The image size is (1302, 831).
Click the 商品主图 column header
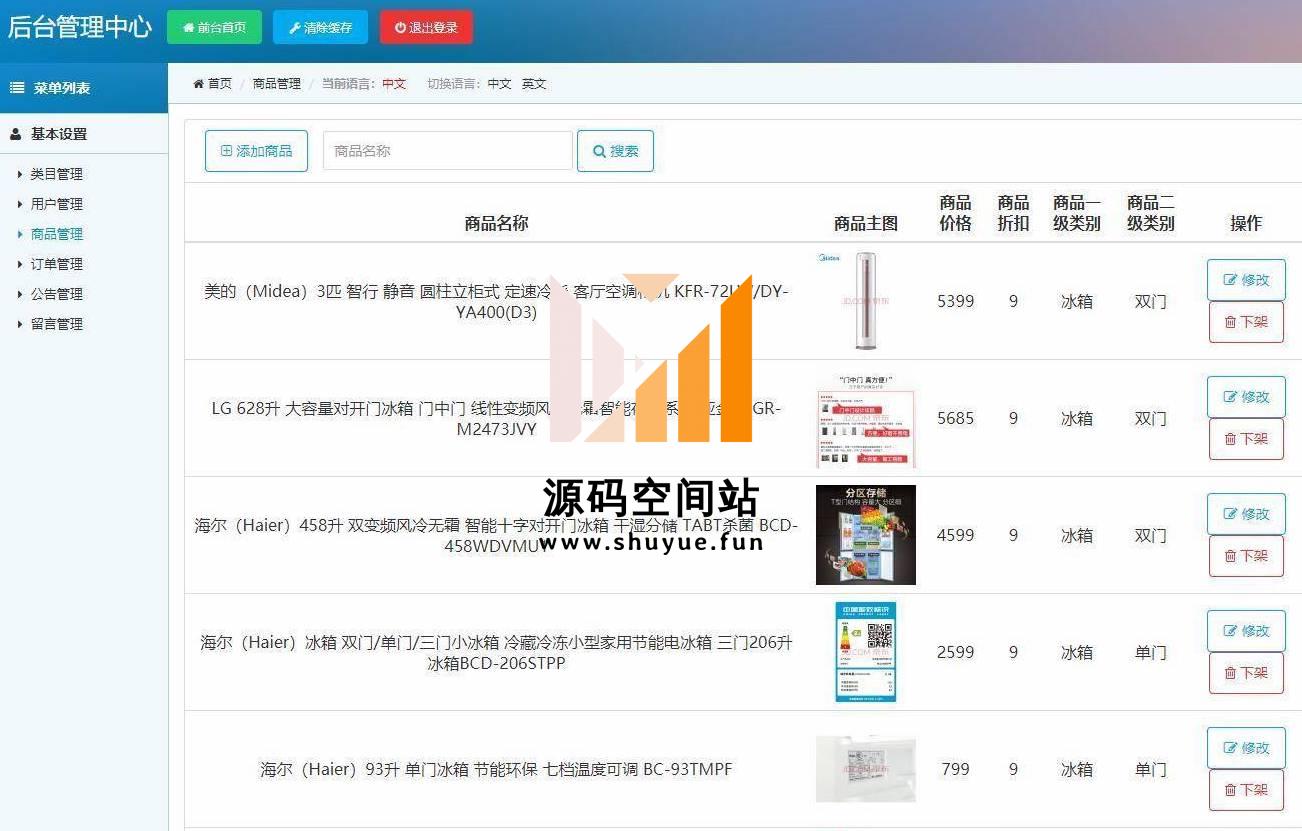pos(866,223)
